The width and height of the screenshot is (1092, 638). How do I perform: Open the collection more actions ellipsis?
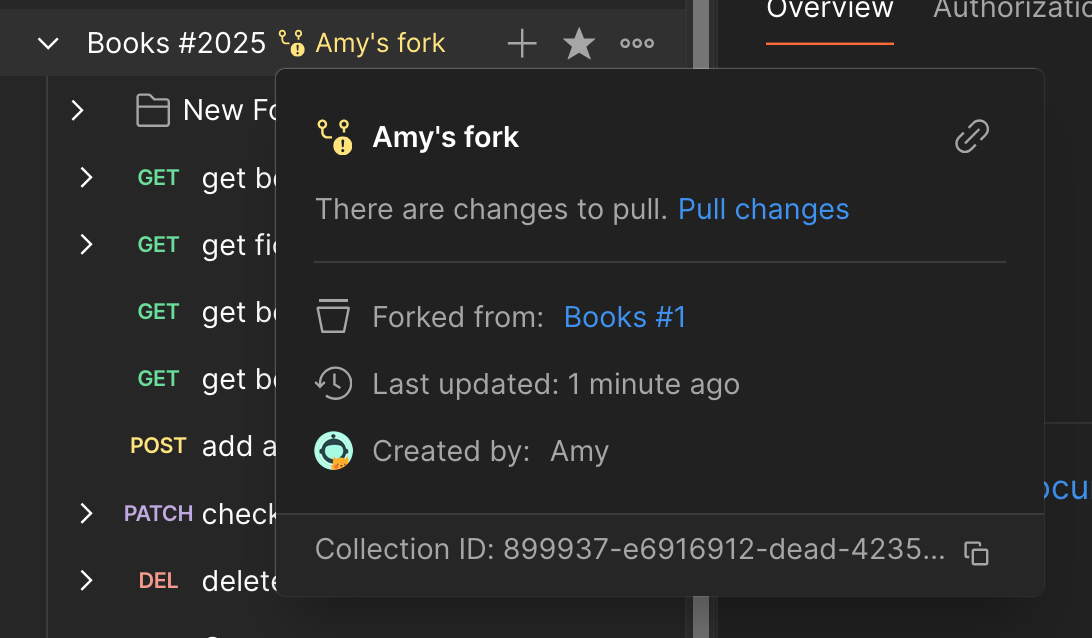pyautogui.click(x=637, y=43)
